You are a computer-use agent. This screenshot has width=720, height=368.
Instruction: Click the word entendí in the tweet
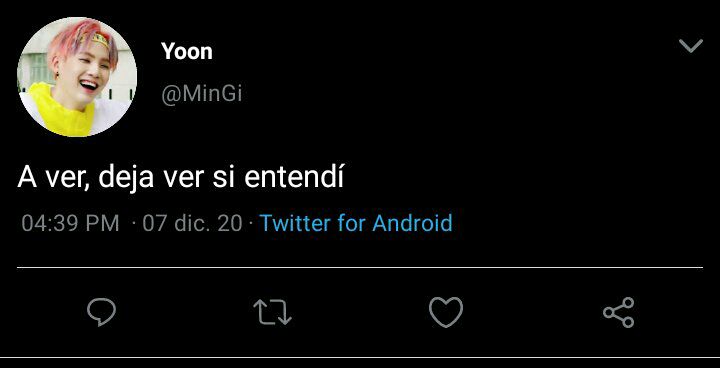coord(294,178)
